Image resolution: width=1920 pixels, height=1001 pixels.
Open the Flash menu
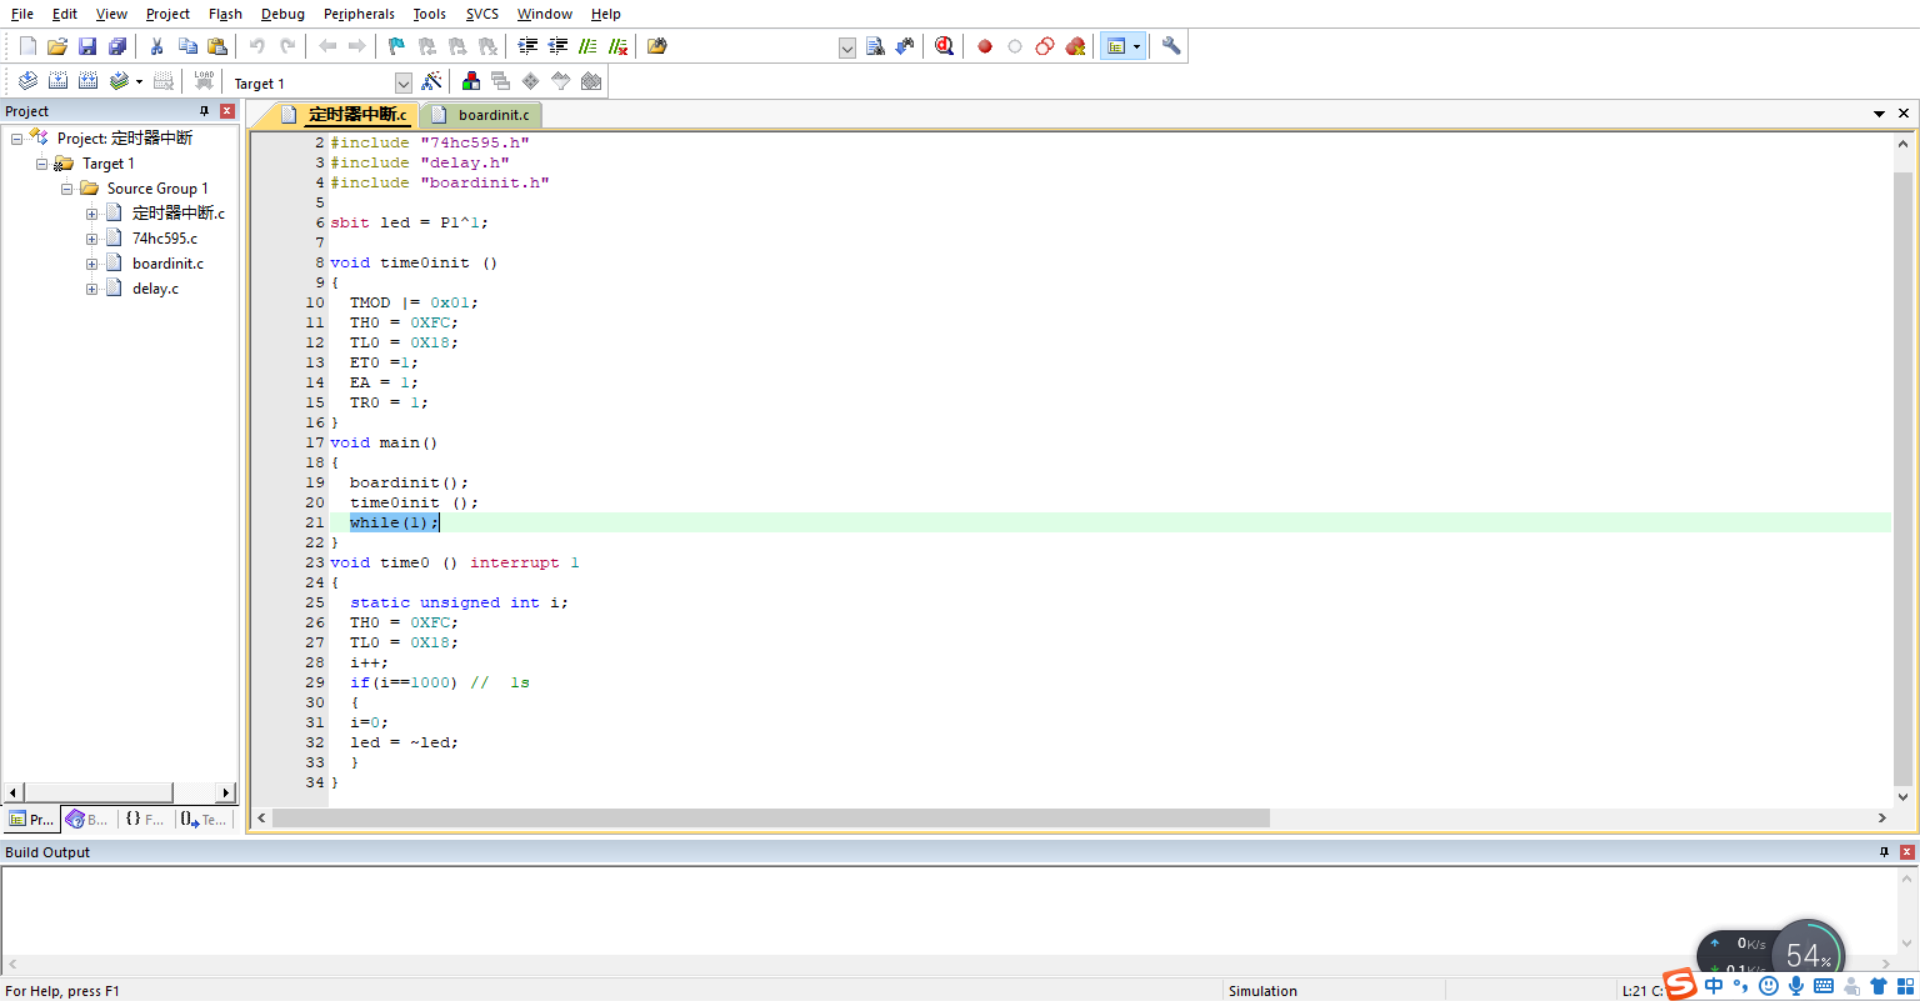[225, 14]
